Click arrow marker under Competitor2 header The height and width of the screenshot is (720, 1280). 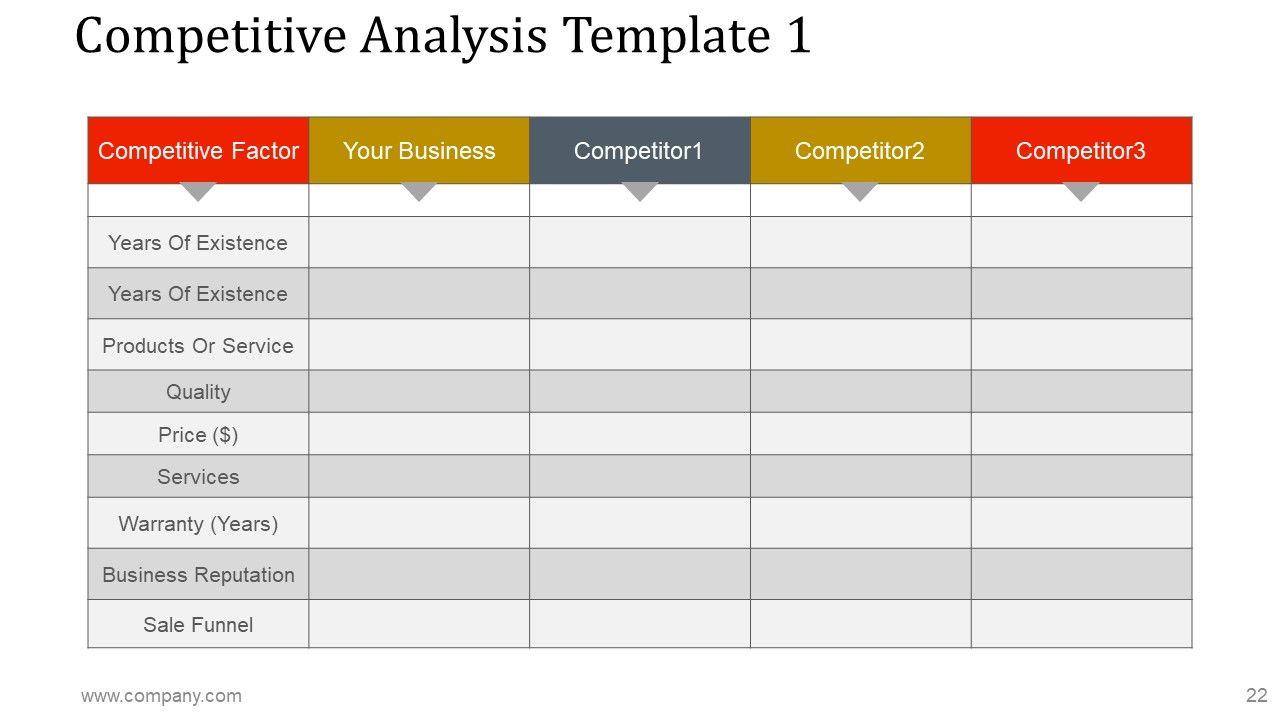[x=860, y=191]
